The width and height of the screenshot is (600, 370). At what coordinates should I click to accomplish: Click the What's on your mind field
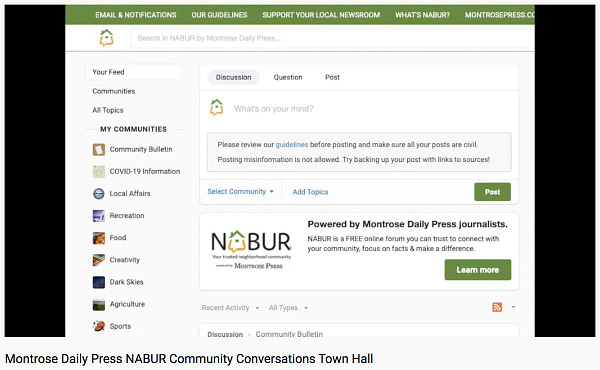tap(274, 109)
